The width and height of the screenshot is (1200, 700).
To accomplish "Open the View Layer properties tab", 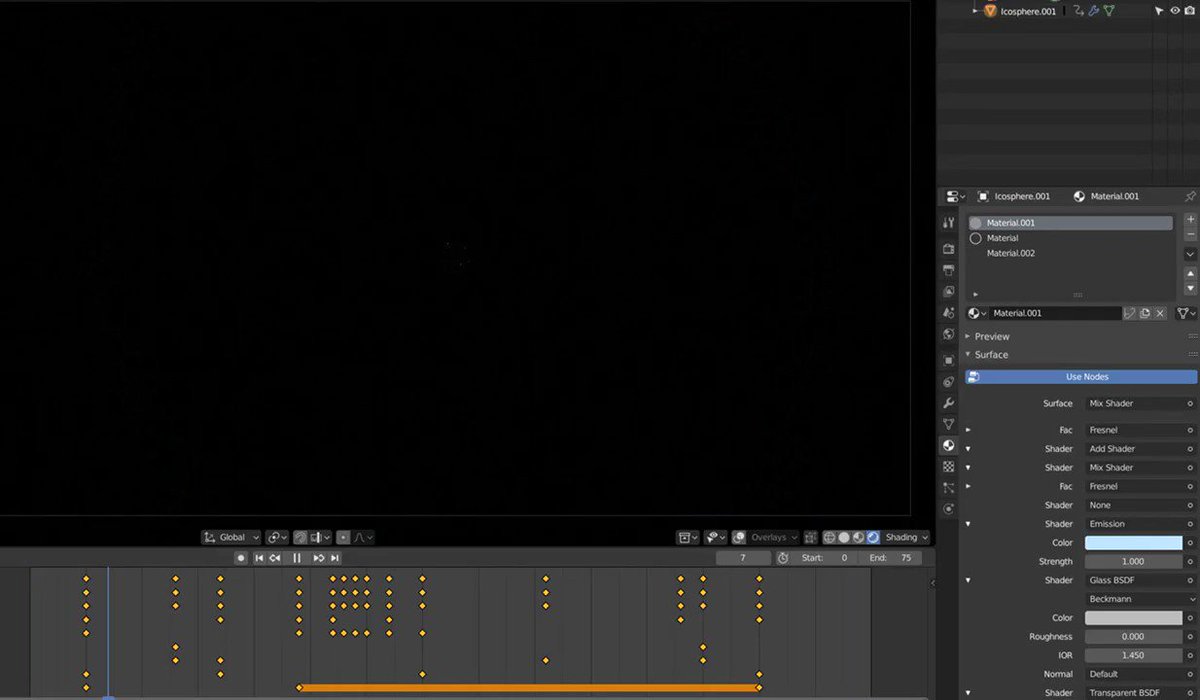I will pos(949,291).
